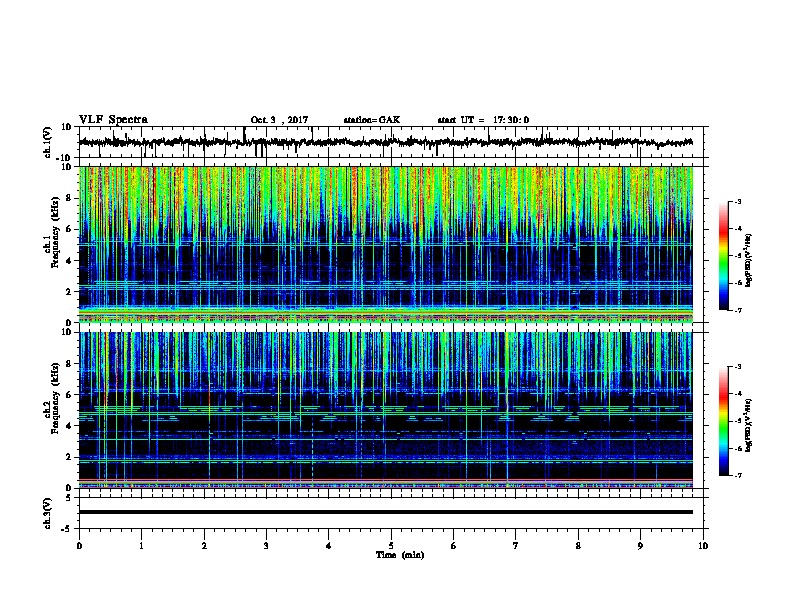Click the "5" tick on ch.3(V) axis
This screenshot has height=612, width=792.
pyautogui.click(x=69, y=498)
